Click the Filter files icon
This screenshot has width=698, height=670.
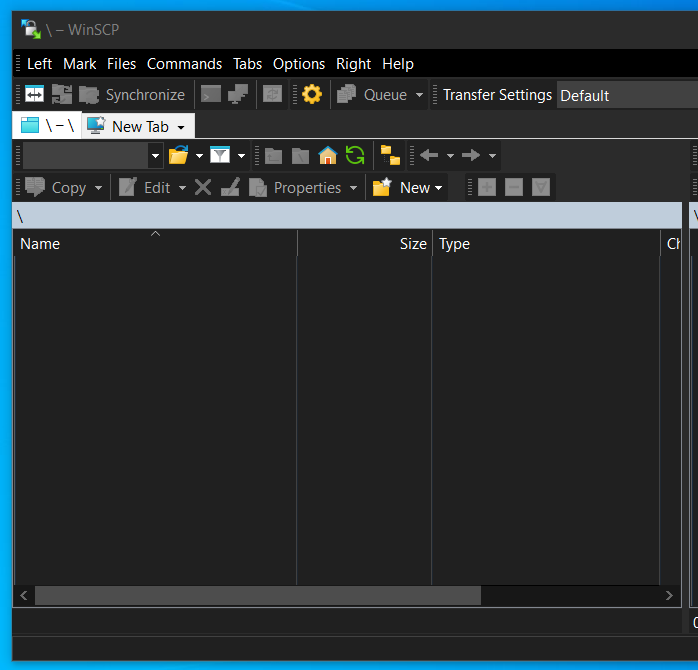(220, 156)
